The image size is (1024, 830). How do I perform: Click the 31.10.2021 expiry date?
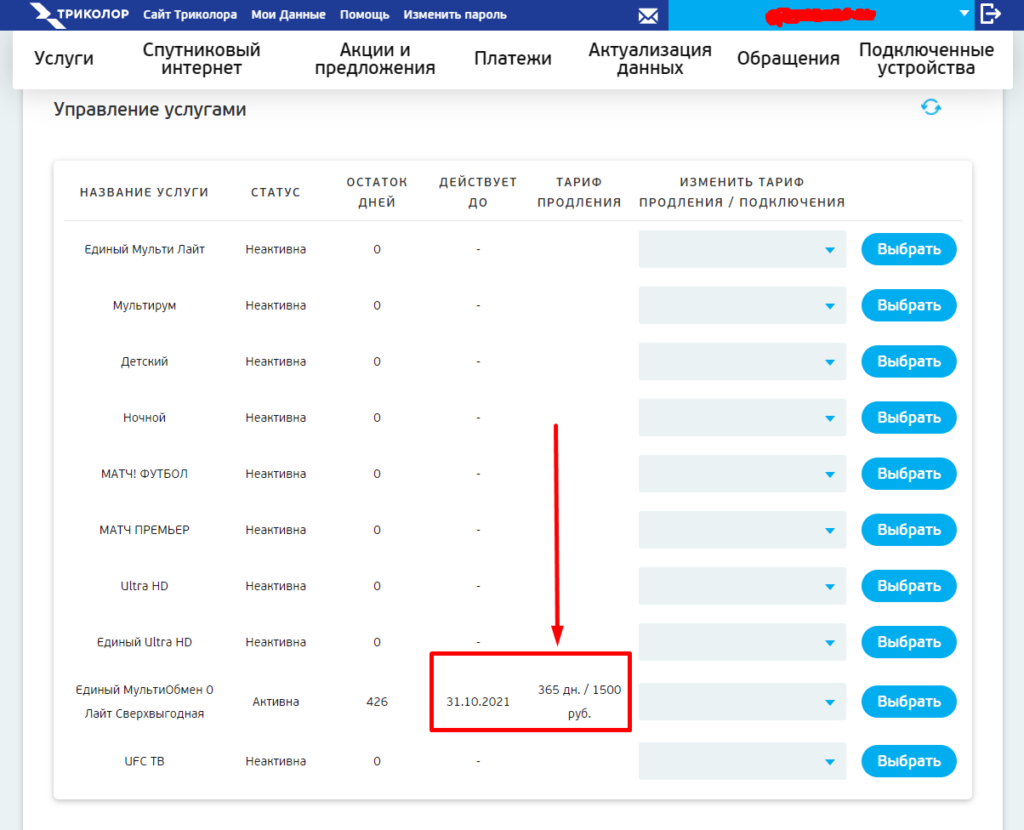point(478,702)
